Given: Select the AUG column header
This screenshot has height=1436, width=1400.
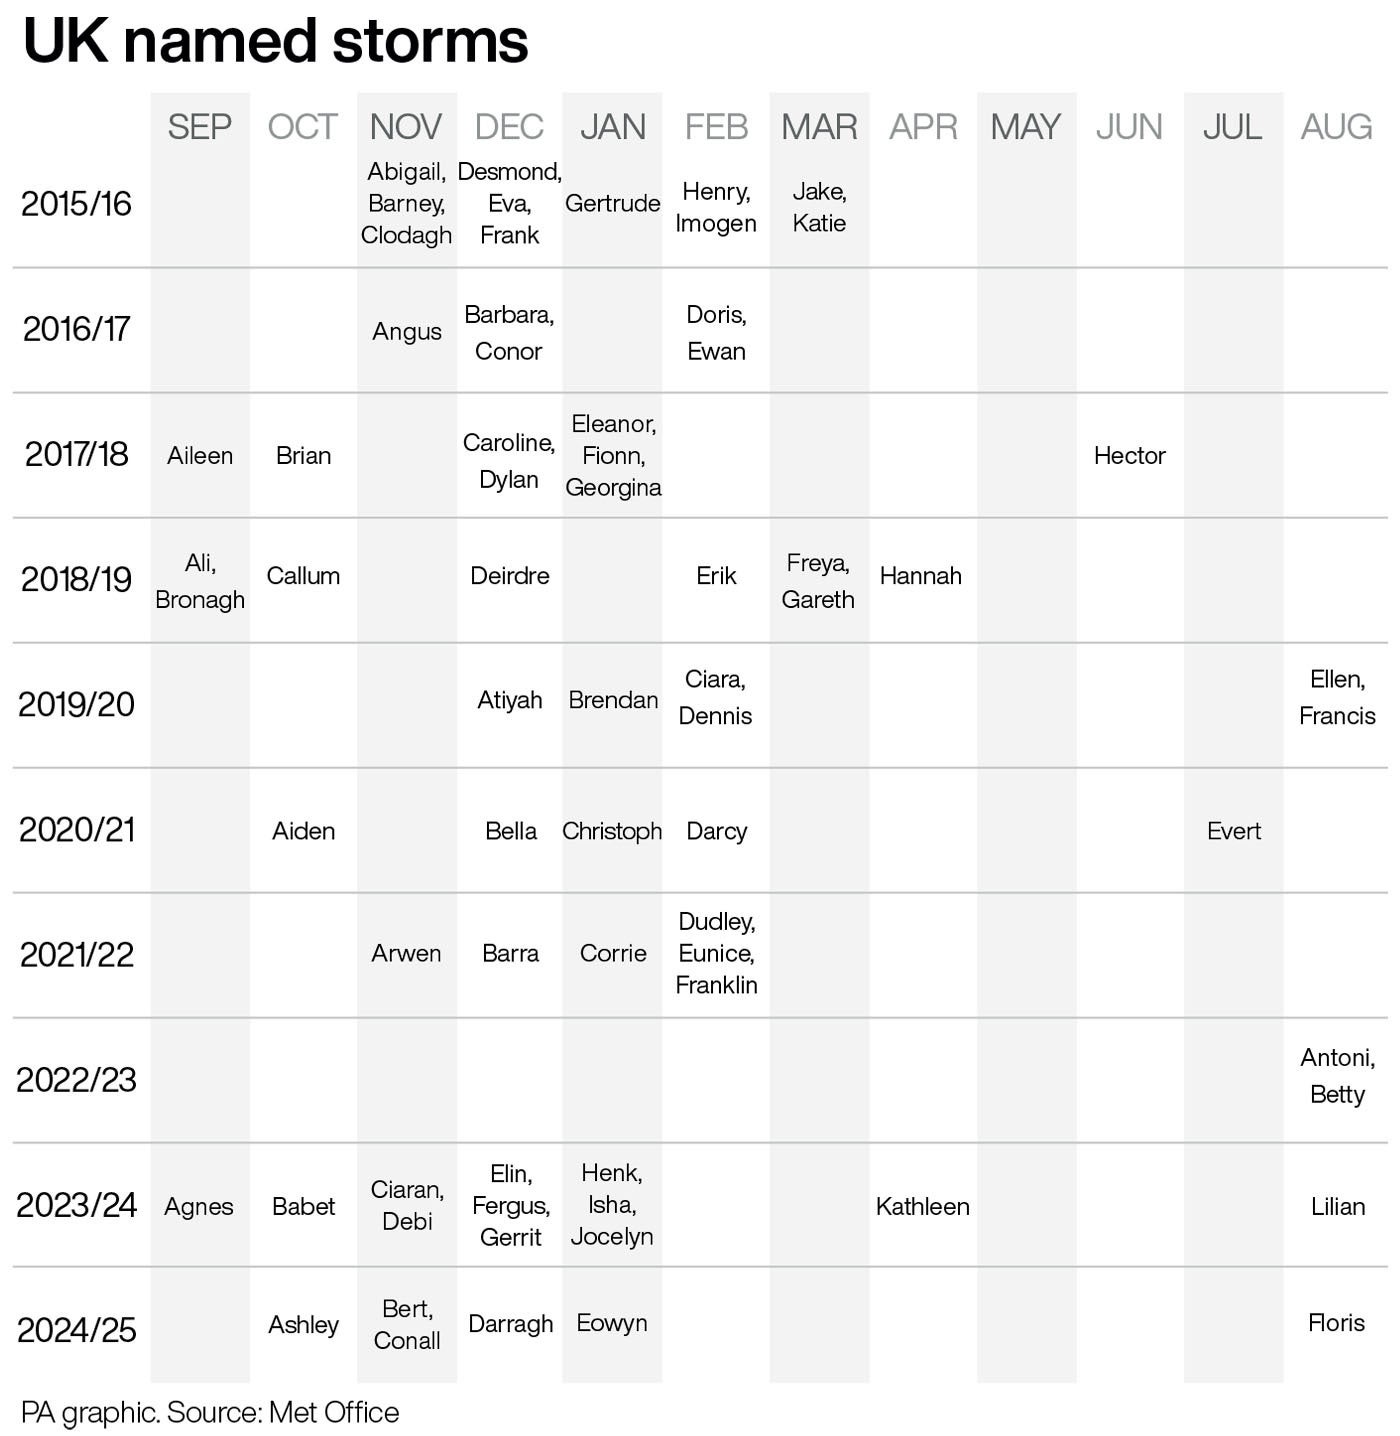Looking at the screenshot, I should pyautogui.click(x=1336, y=127).
